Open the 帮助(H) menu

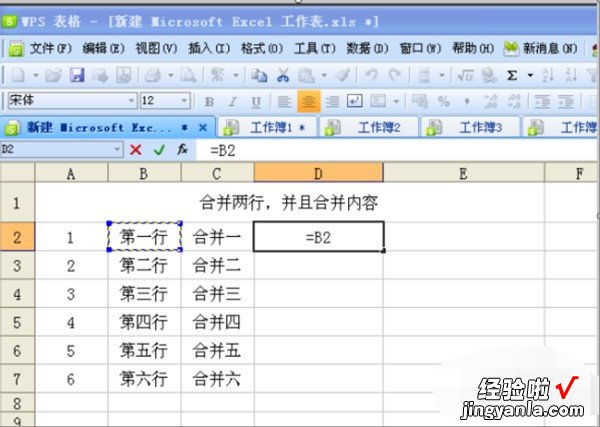point(473,49)
